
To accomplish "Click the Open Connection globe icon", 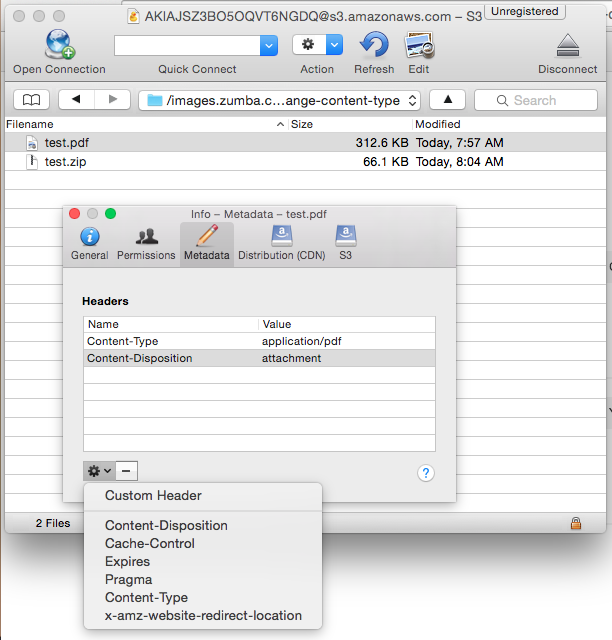I will 60,44.
